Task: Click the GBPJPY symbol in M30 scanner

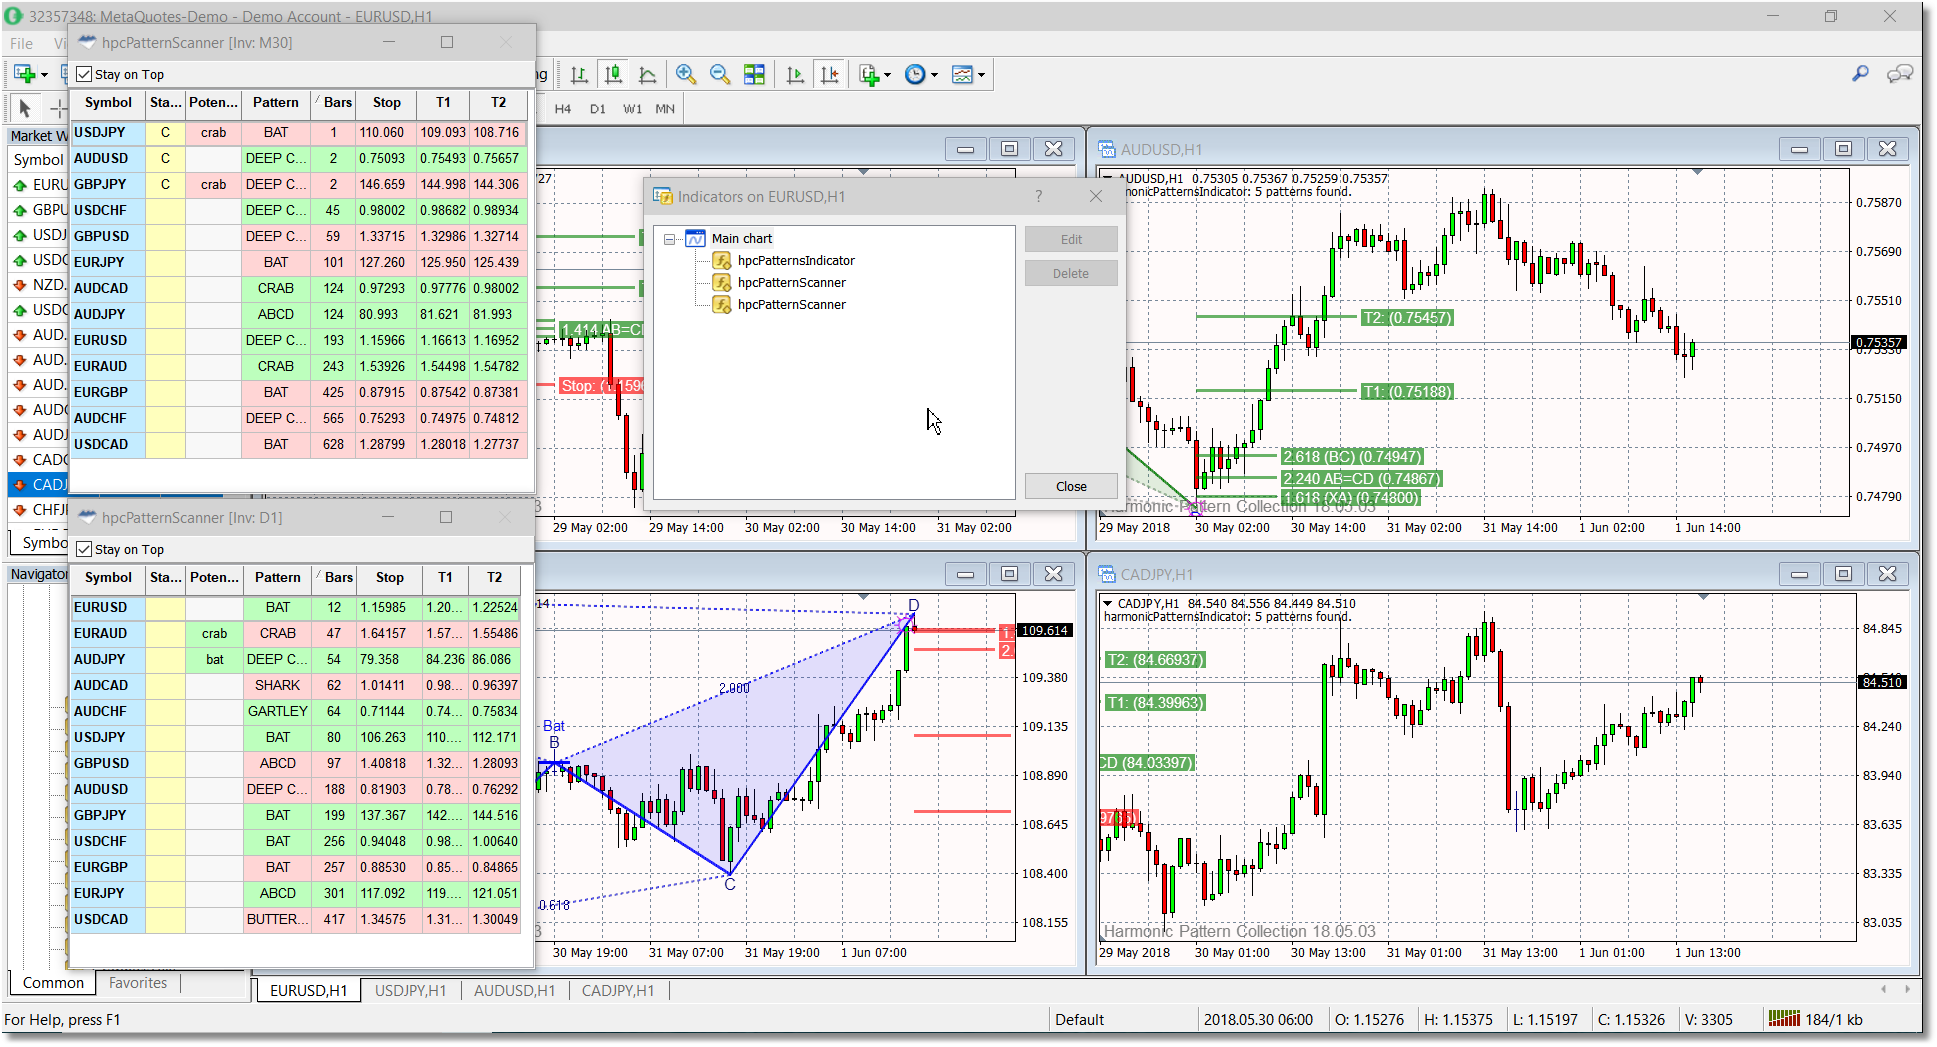Action: click(x=100, y=185)
